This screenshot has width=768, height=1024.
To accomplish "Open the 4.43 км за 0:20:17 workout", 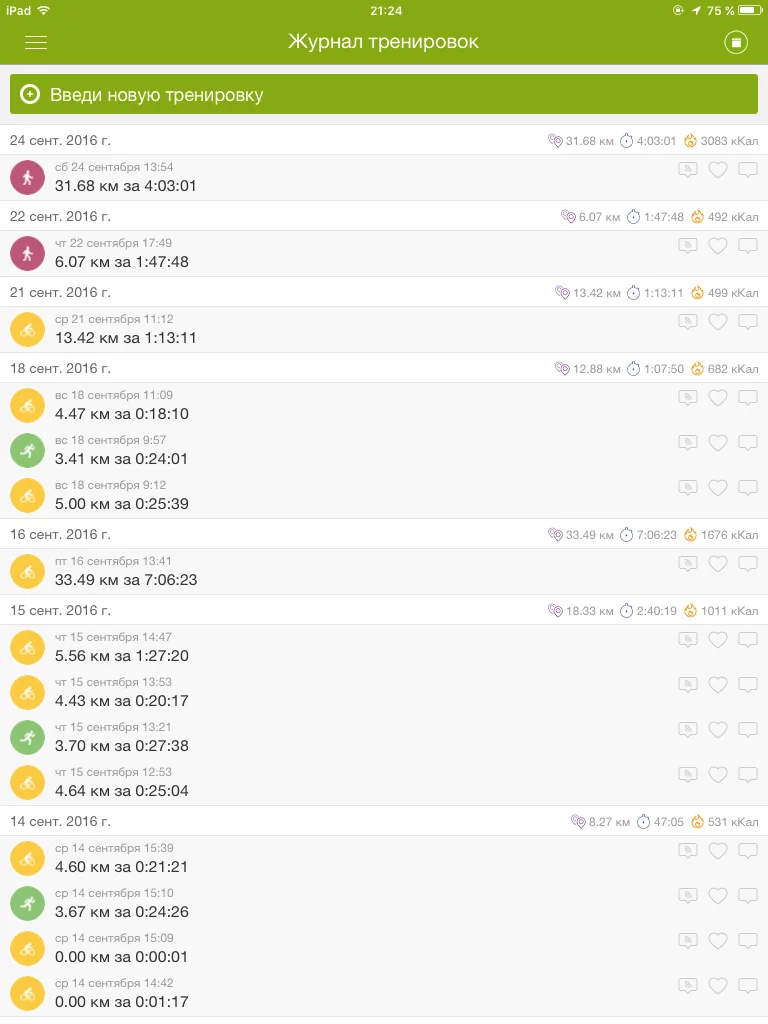I will [x=121, y=701].
